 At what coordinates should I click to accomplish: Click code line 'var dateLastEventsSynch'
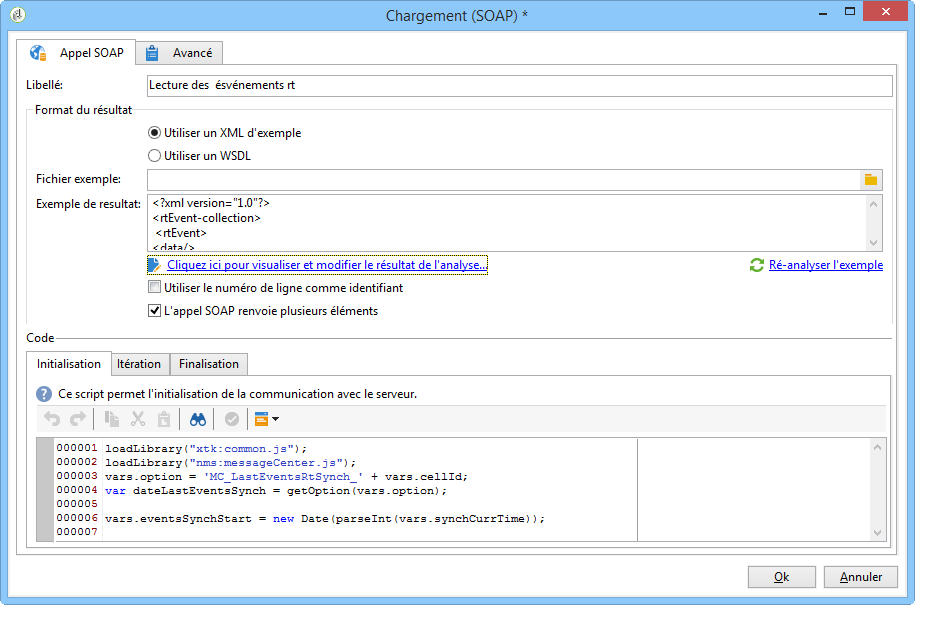pyautogui.click(x=276, y=491)
